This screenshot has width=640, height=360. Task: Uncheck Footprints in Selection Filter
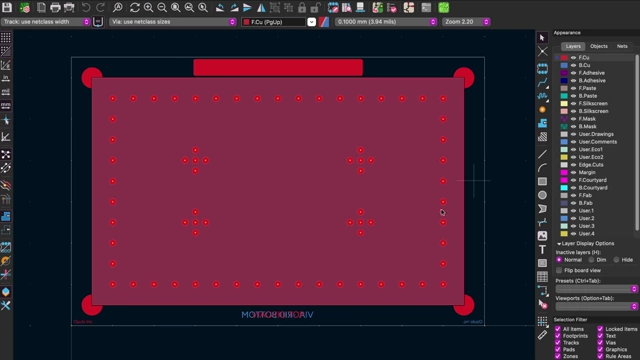558,336
